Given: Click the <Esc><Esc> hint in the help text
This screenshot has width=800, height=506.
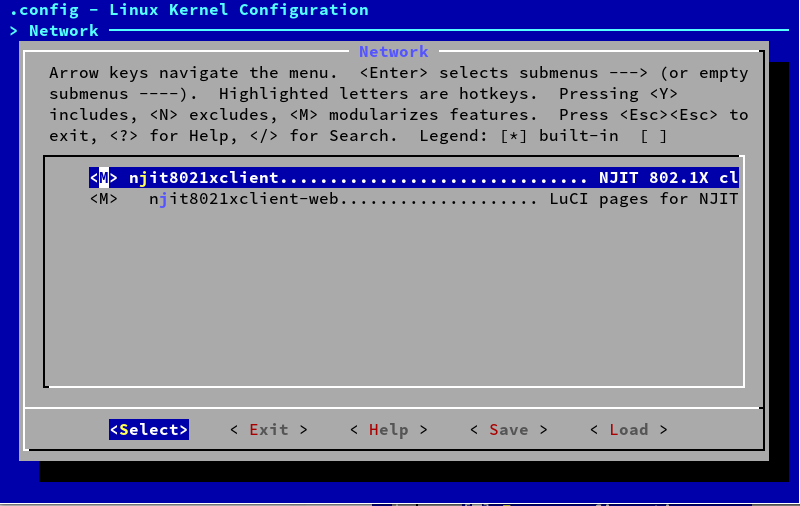Looking at the screenshot, I should click(668, 115).
